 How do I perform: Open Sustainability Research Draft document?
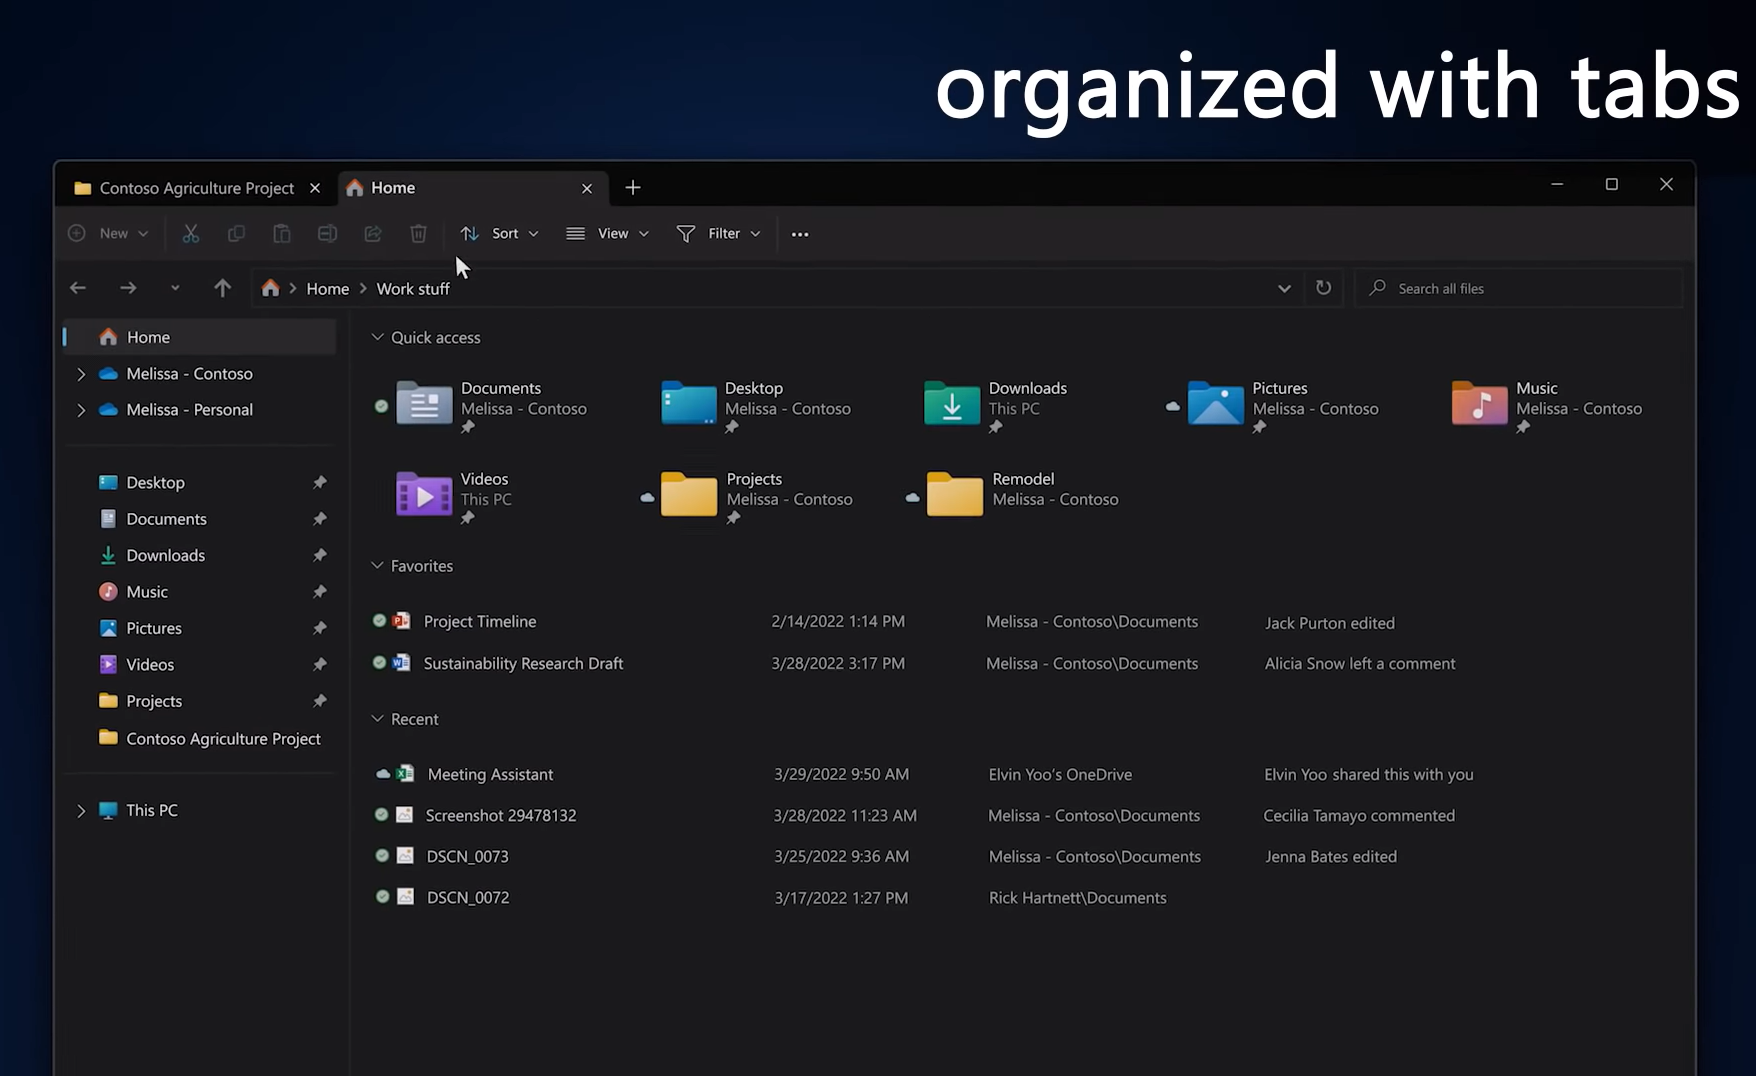(x=523, y=664)
